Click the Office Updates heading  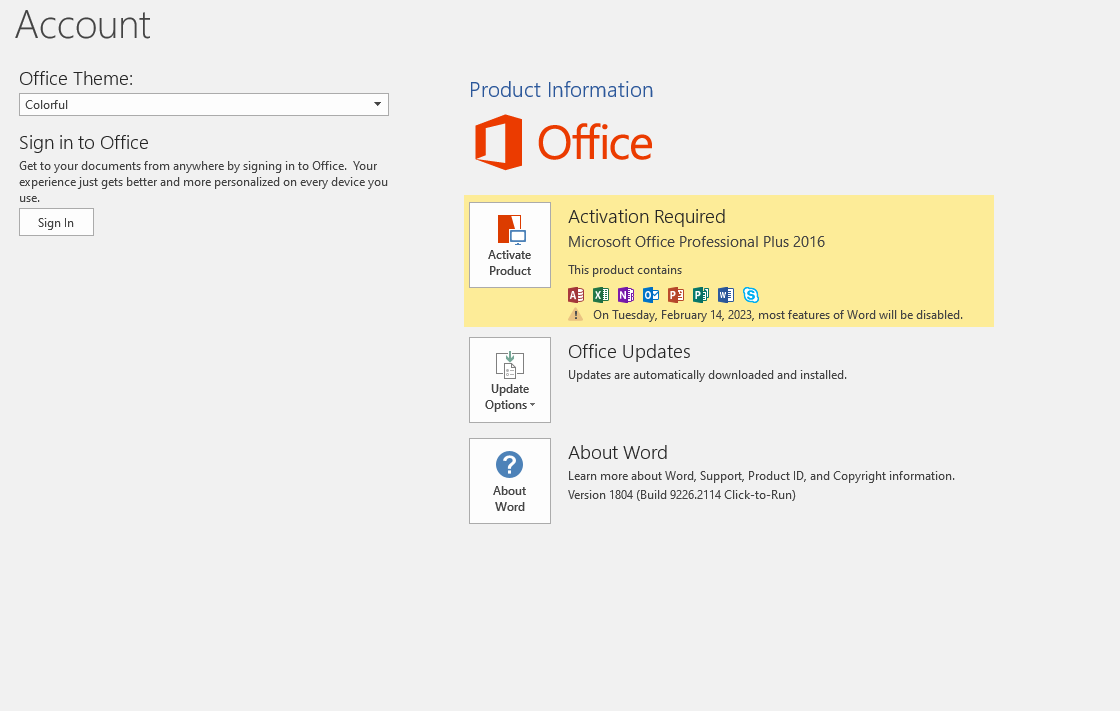coord(629,352)
